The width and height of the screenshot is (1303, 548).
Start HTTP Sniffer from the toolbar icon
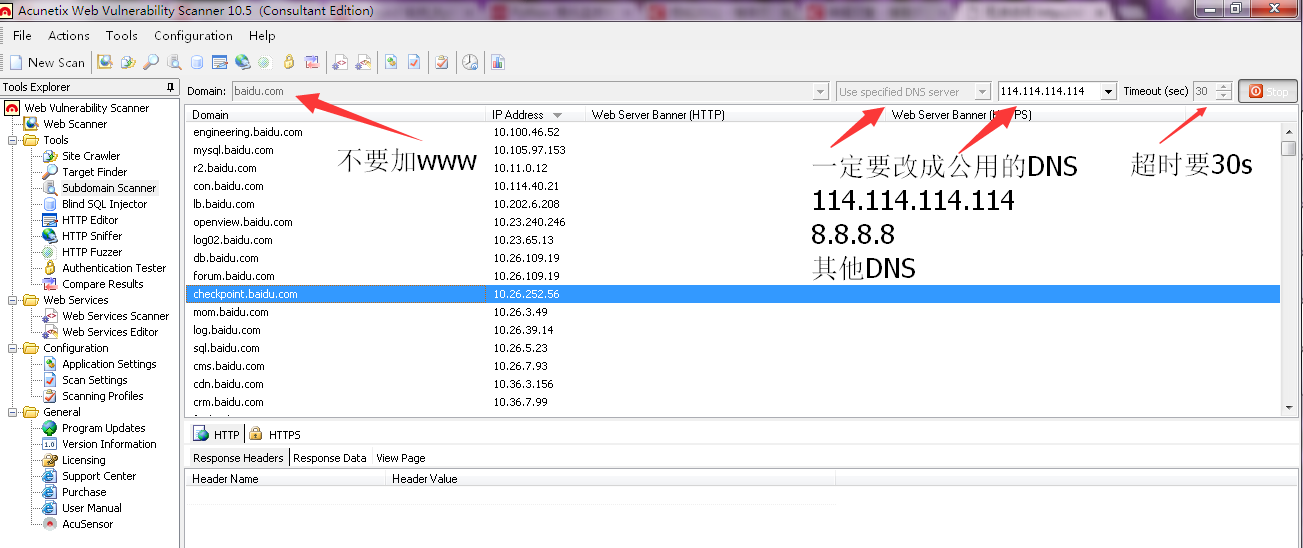click(243, 62)
